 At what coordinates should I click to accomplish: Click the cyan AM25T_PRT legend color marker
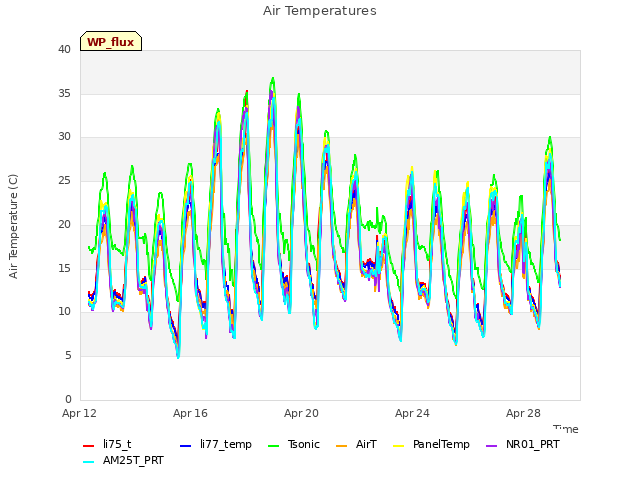point(89,462)
